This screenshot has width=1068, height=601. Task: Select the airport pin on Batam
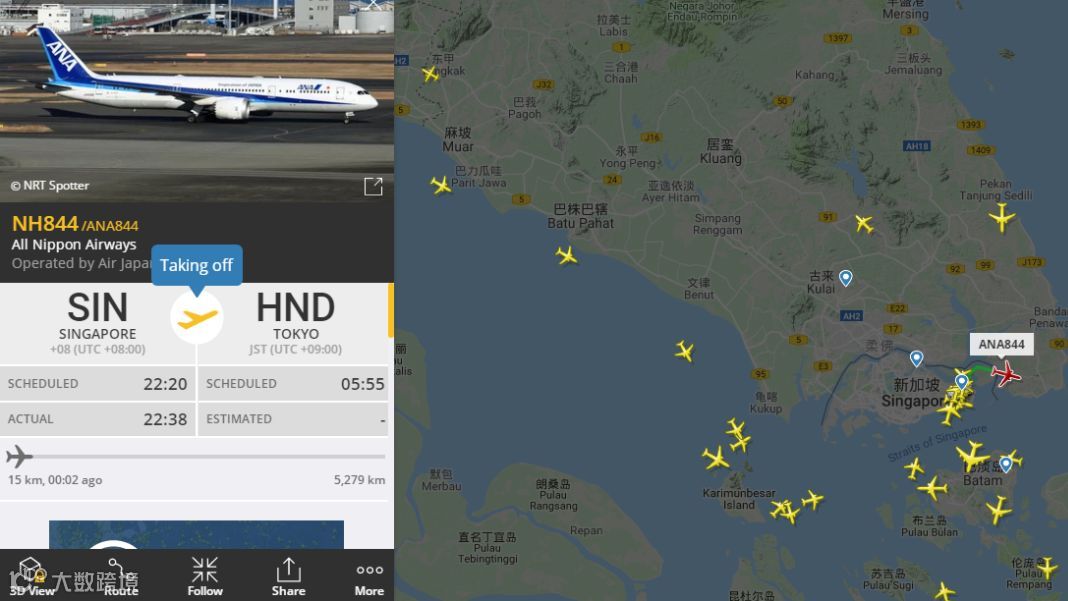coord(1005,465)
